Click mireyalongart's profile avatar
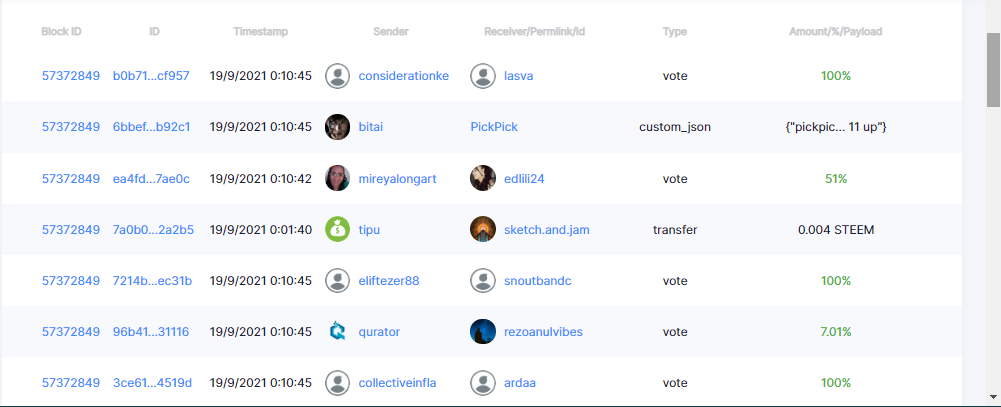1001x407 pixels. coord(338,178)
